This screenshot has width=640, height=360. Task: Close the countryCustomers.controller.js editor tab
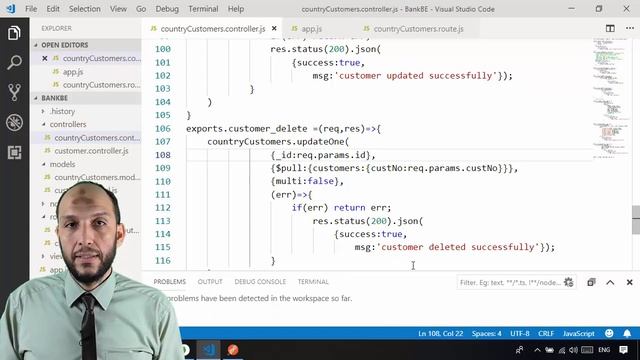click(x=274, y=29)
